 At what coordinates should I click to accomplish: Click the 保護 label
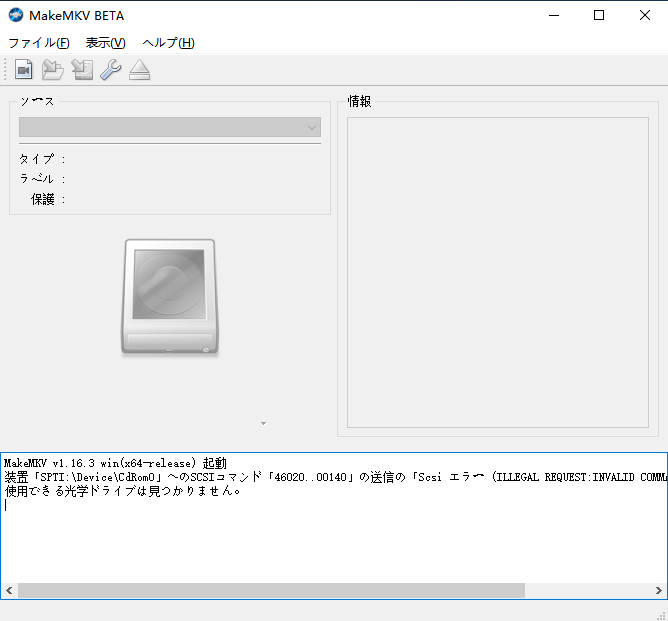(x=48, y=199)
